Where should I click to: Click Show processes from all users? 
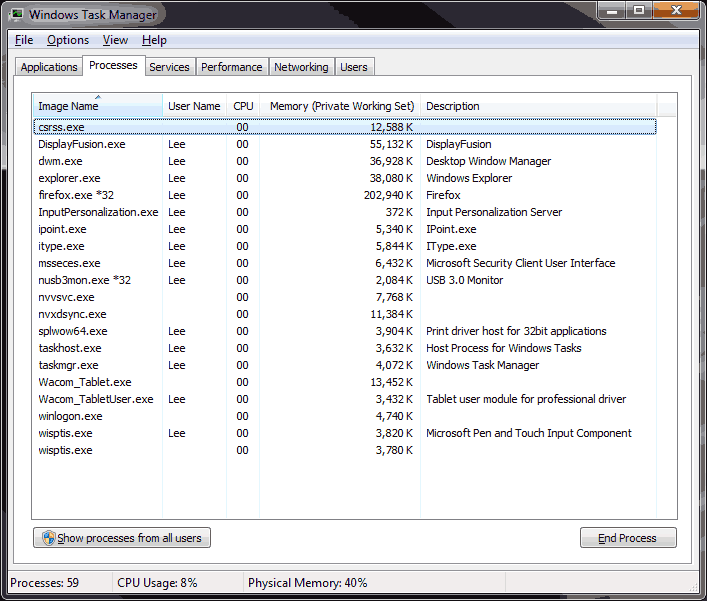pos(122,538)
